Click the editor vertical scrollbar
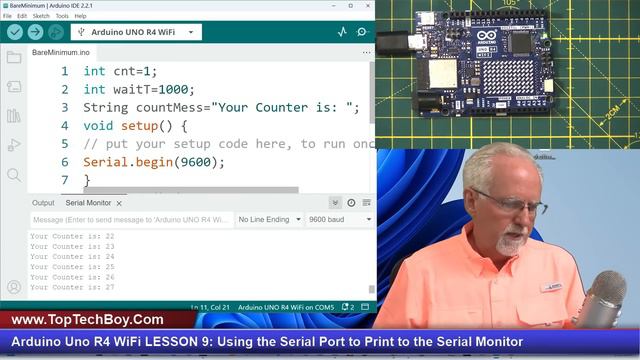 click(372, 93)
